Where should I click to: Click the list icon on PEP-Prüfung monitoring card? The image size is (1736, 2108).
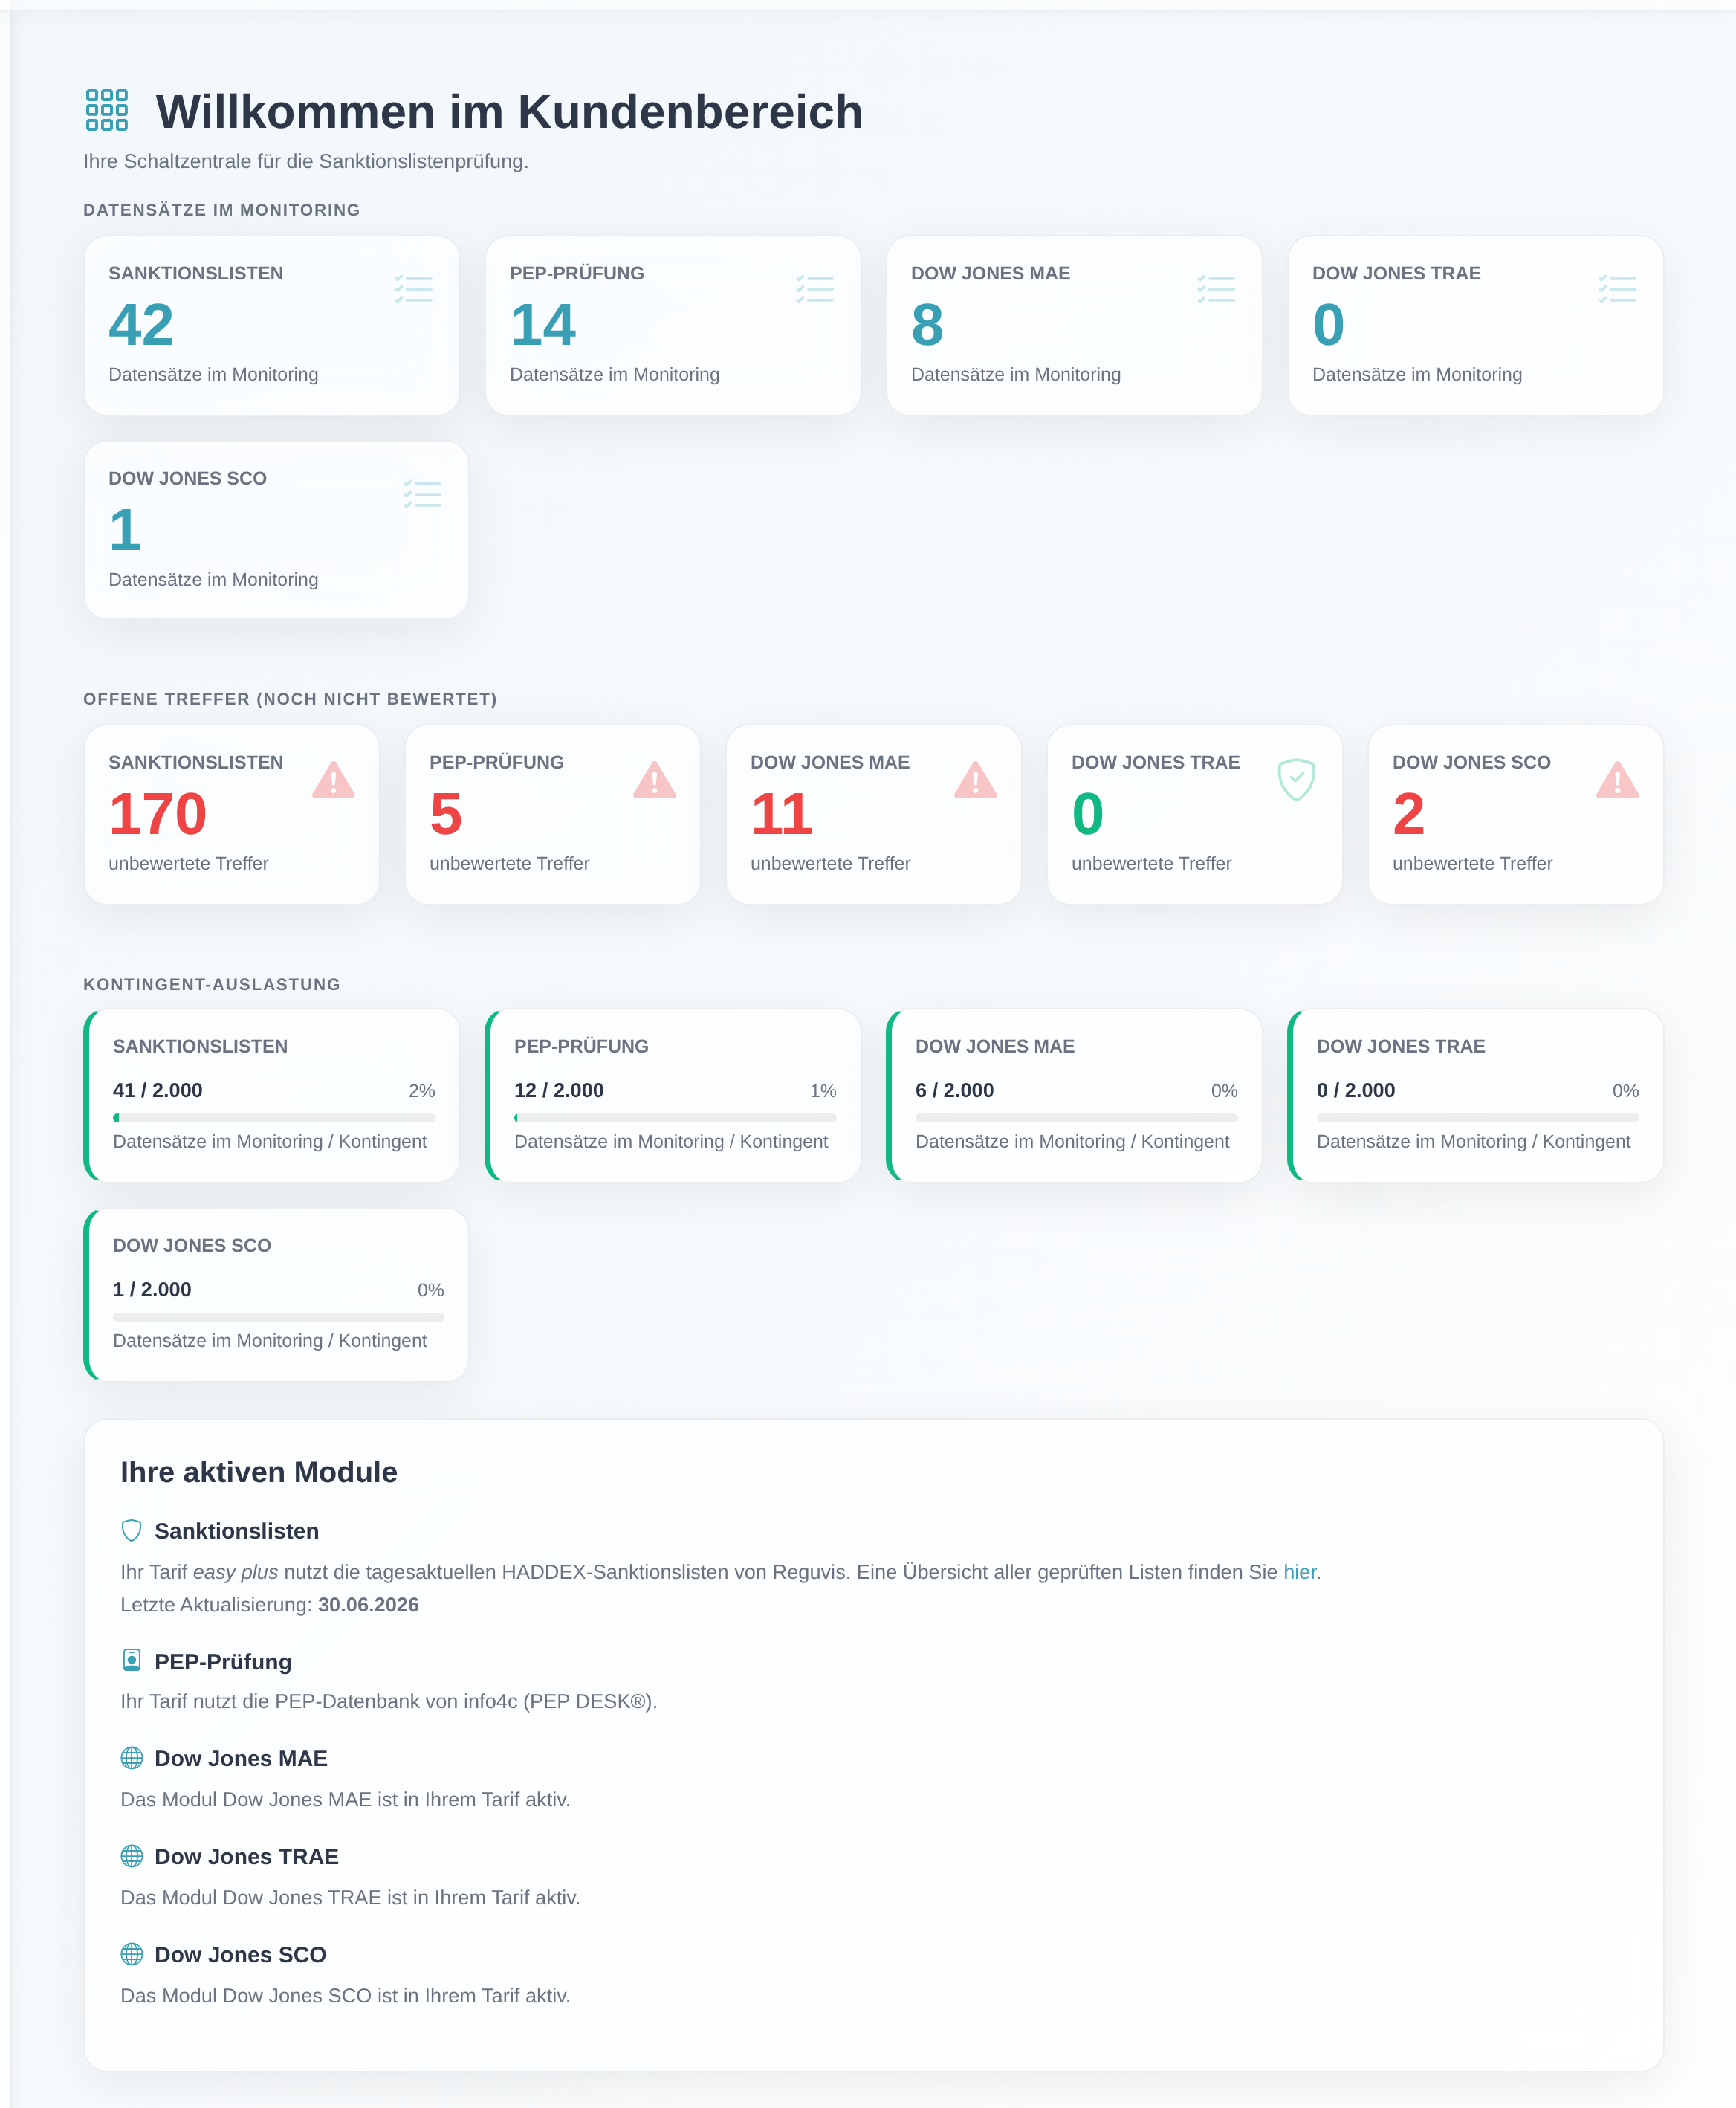click(x=815, y=289)
